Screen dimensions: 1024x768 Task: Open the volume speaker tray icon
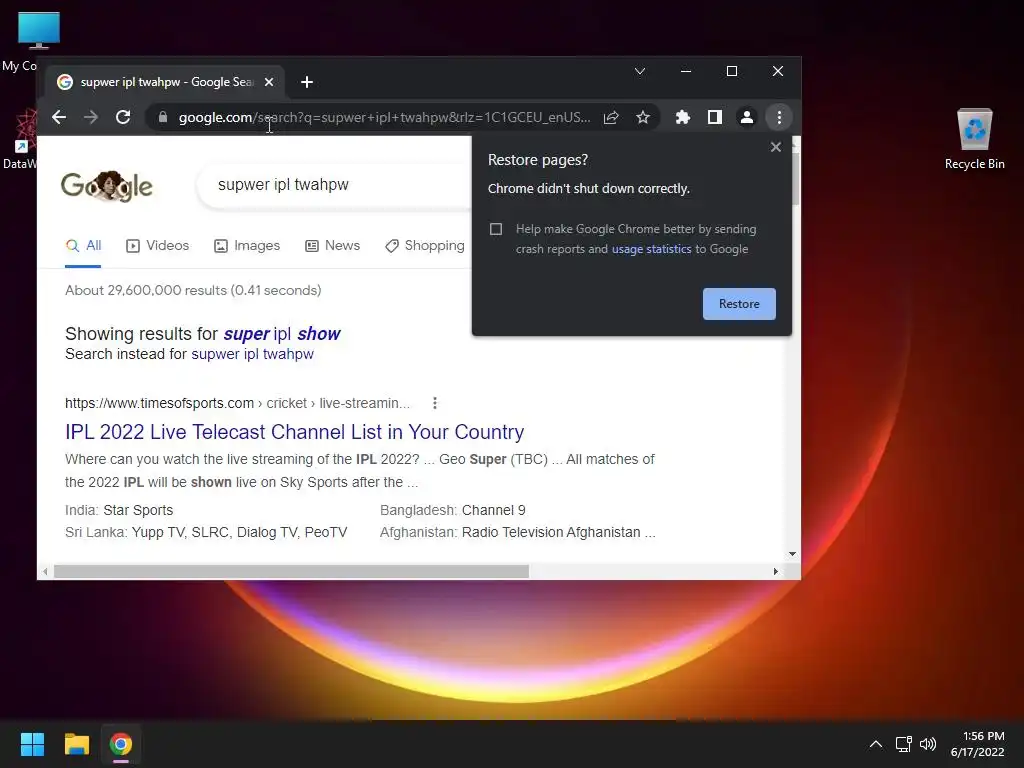(x=928, y=744)
